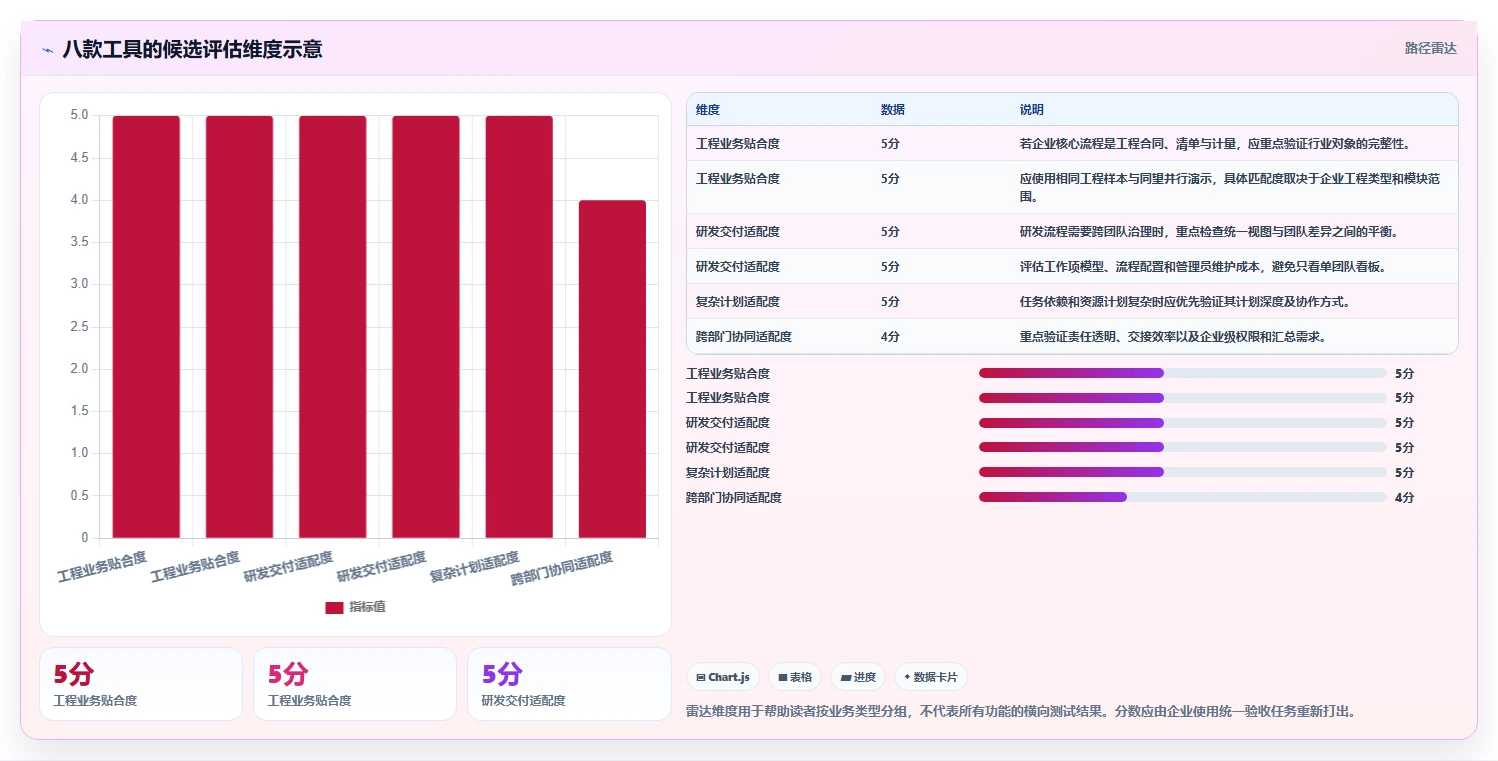The height and width of the screenshot is (761, 1498).
Task: Click the 研发交付适配度 card with the purple 5分
Action: point(569,684)
